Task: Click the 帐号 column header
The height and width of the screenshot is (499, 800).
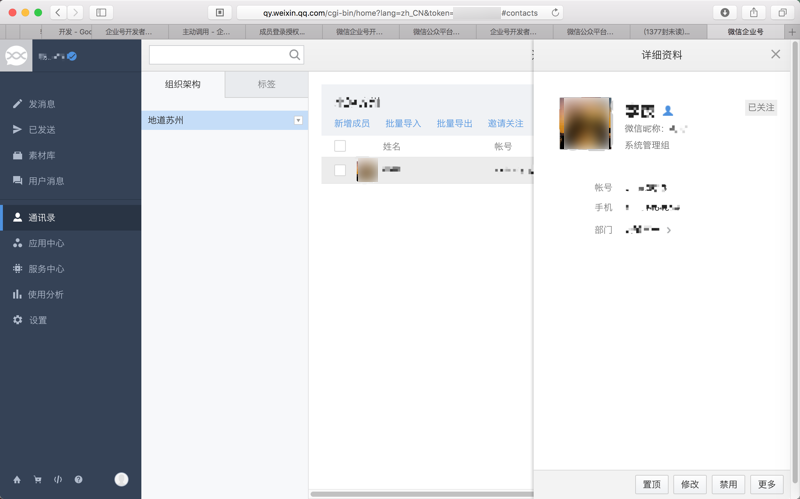Action: pos(503,146)
